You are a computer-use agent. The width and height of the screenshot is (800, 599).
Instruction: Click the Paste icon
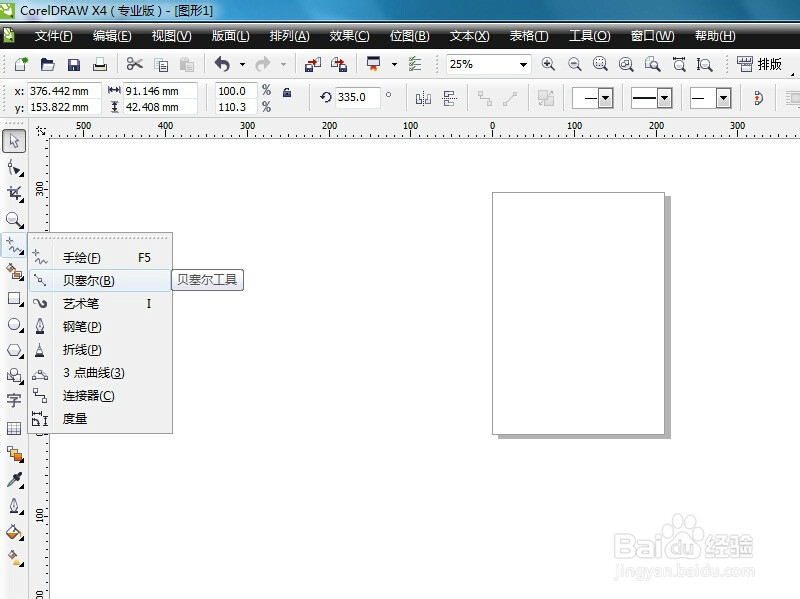click(187, 64)
